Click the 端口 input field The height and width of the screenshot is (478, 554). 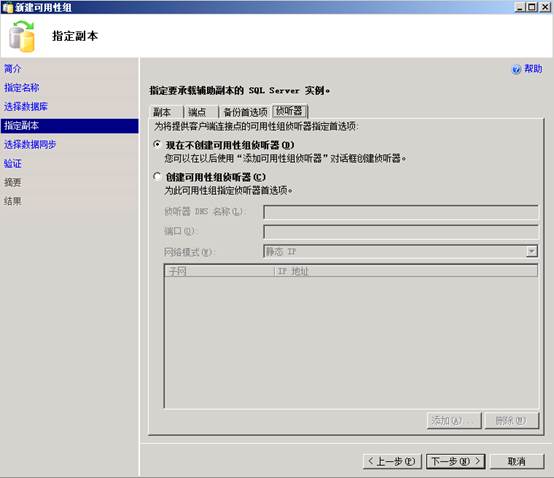[401, 232]
